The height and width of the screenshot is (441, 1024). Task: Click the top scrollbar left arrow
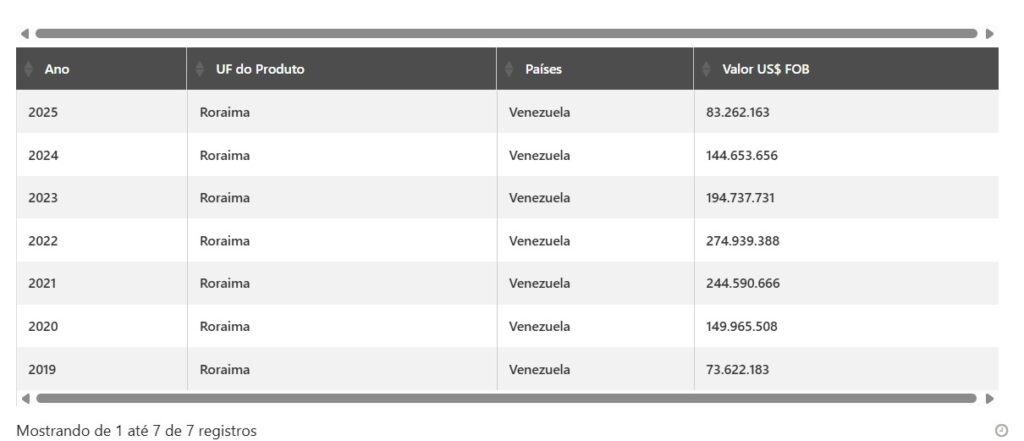pyautogui.click(x=24, y=33)
